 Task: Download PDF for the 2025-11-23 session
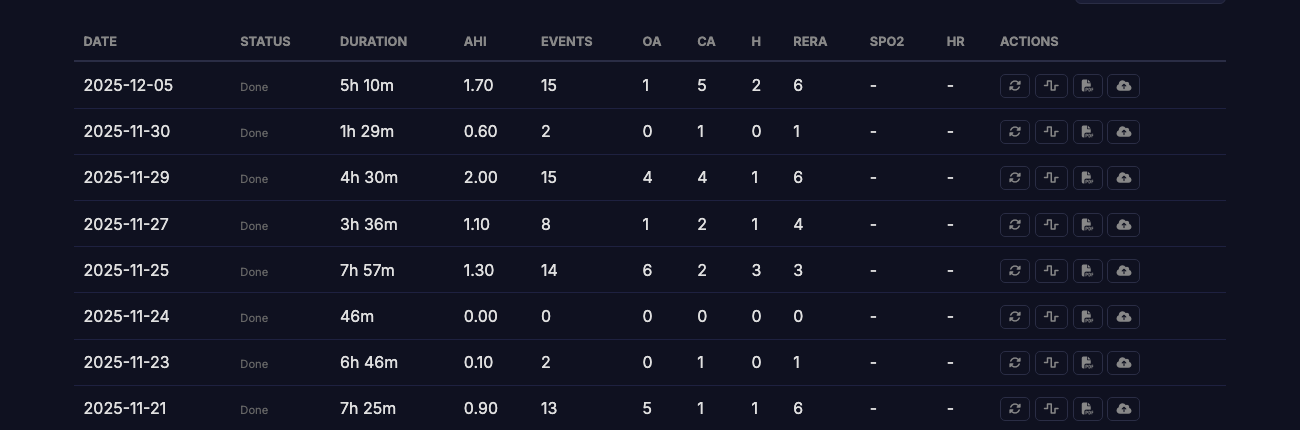tap(1088, 363)
